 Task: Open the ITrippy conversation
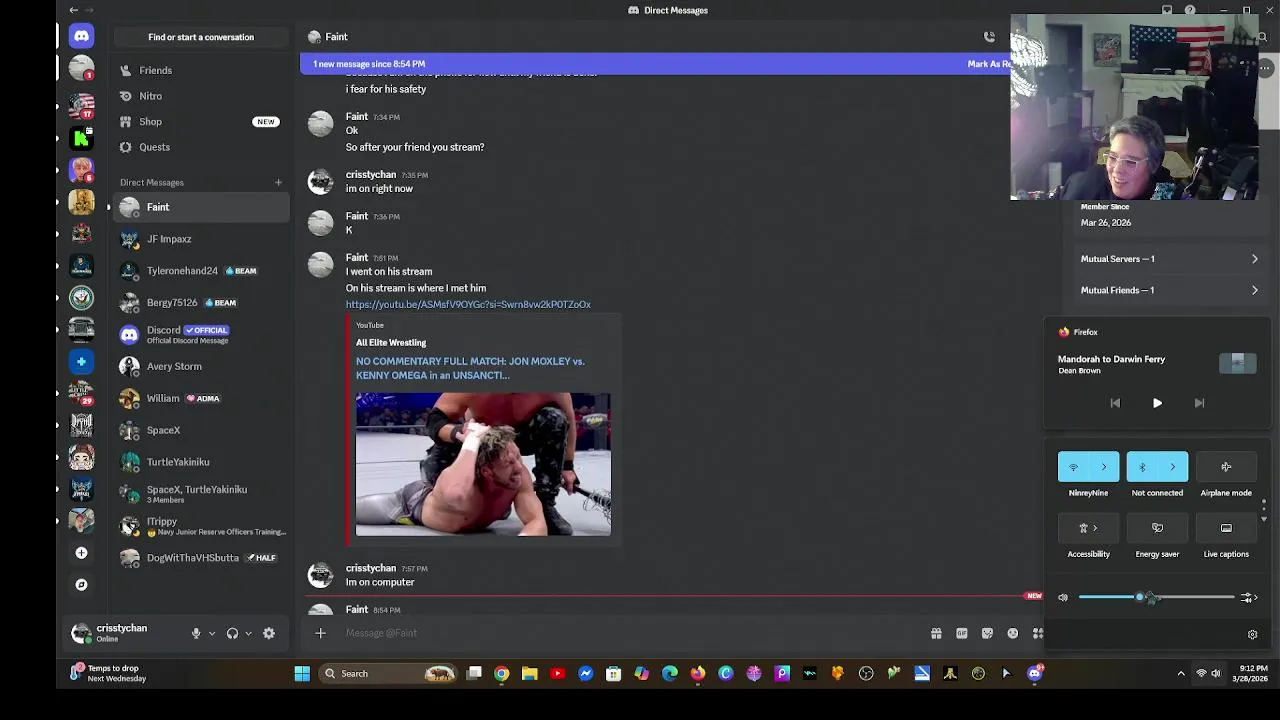200,526
